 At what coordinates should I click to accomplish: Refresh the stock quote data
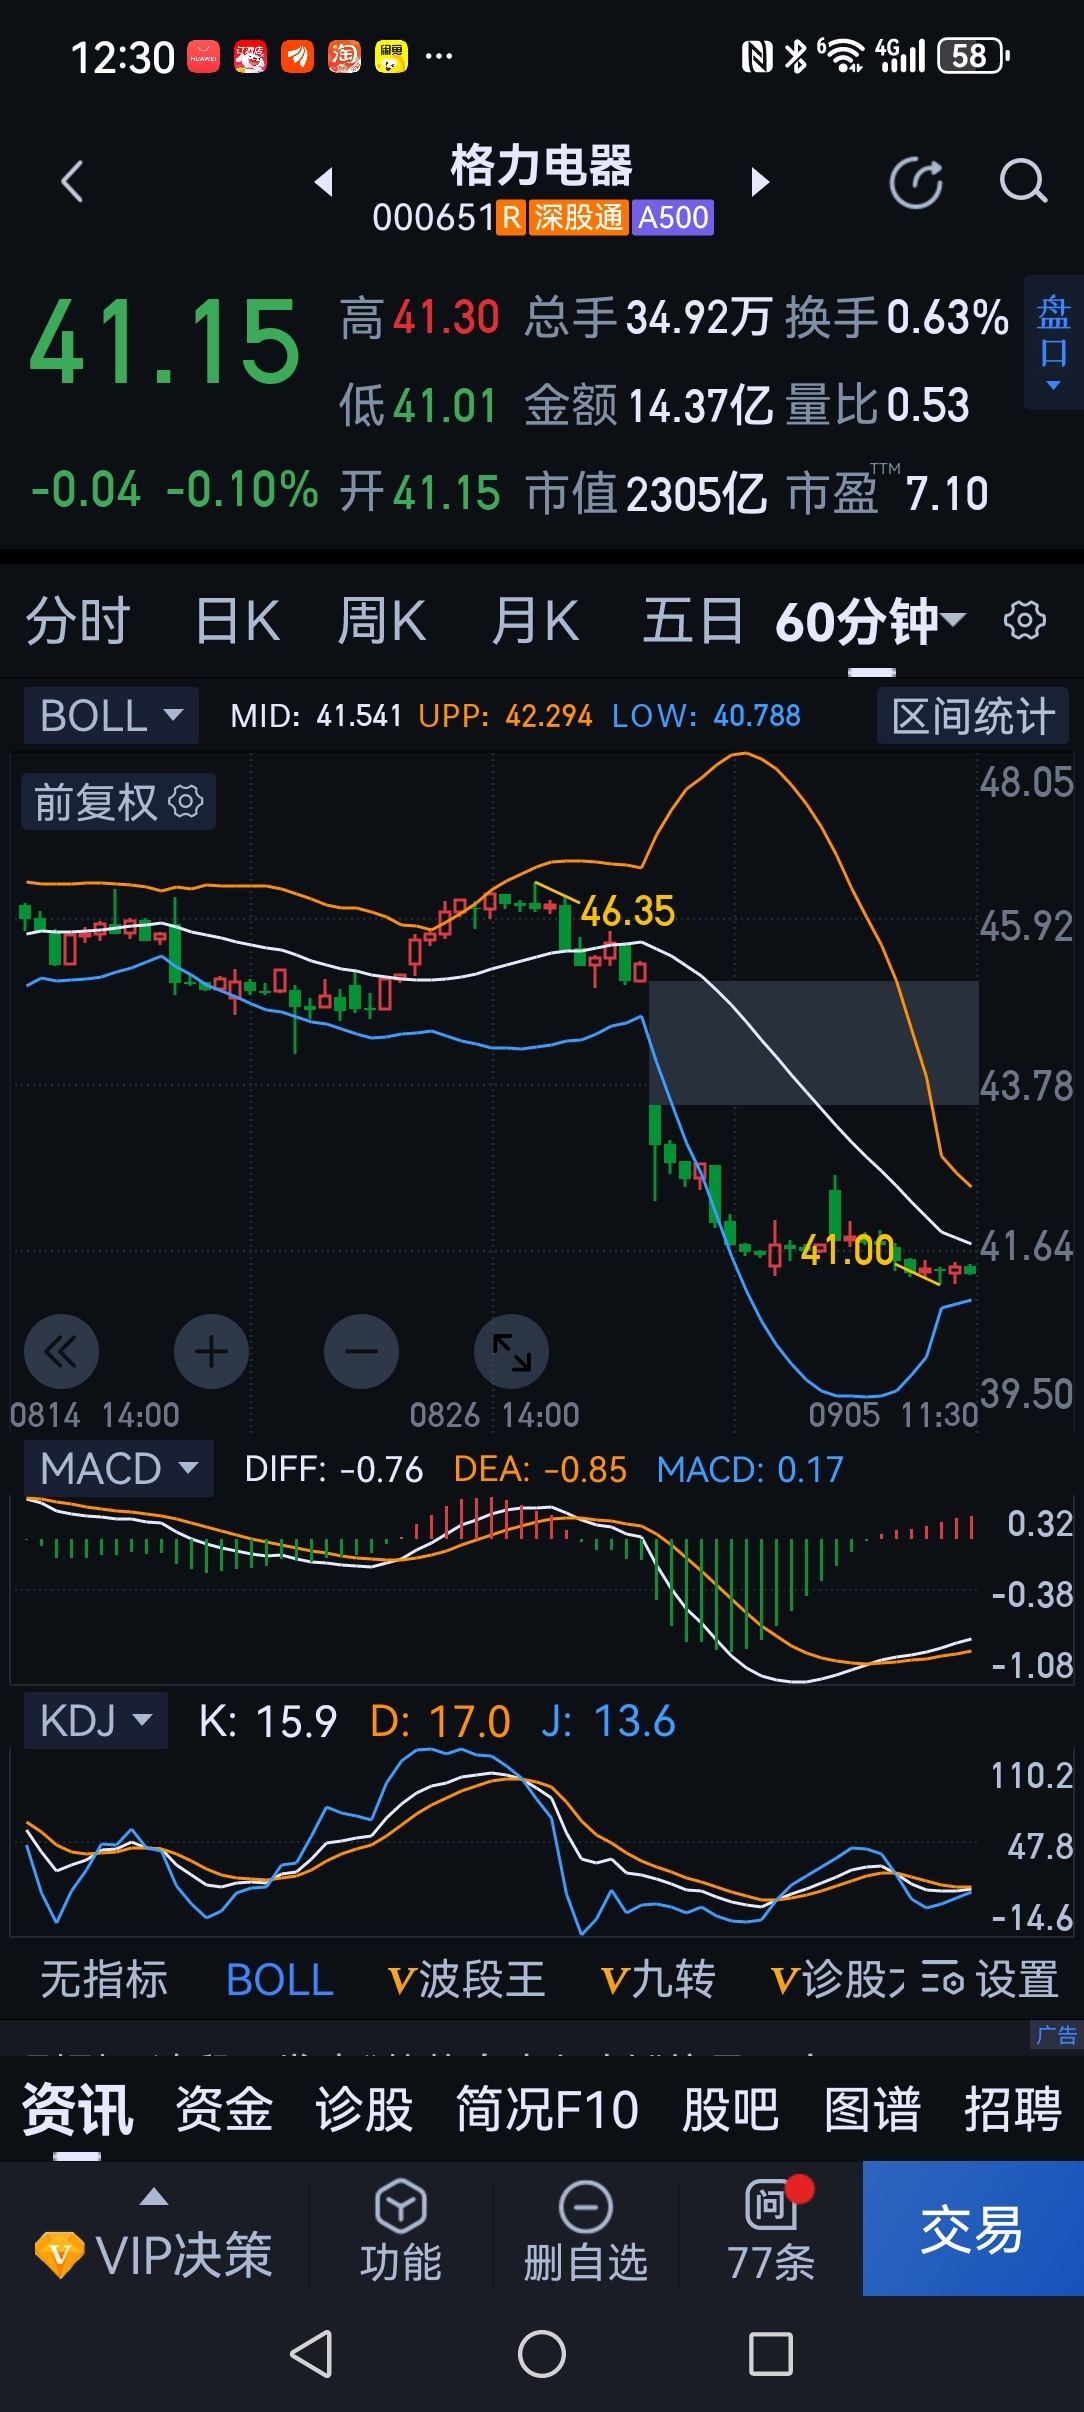point(916,182)
